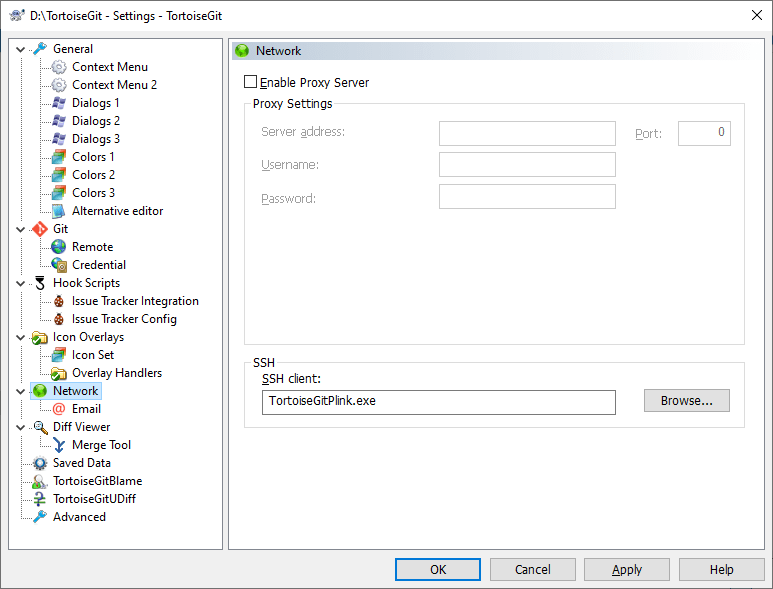773x589 pixels.
Task: Click the red Git diamond icon
Action: pos(40,229)
